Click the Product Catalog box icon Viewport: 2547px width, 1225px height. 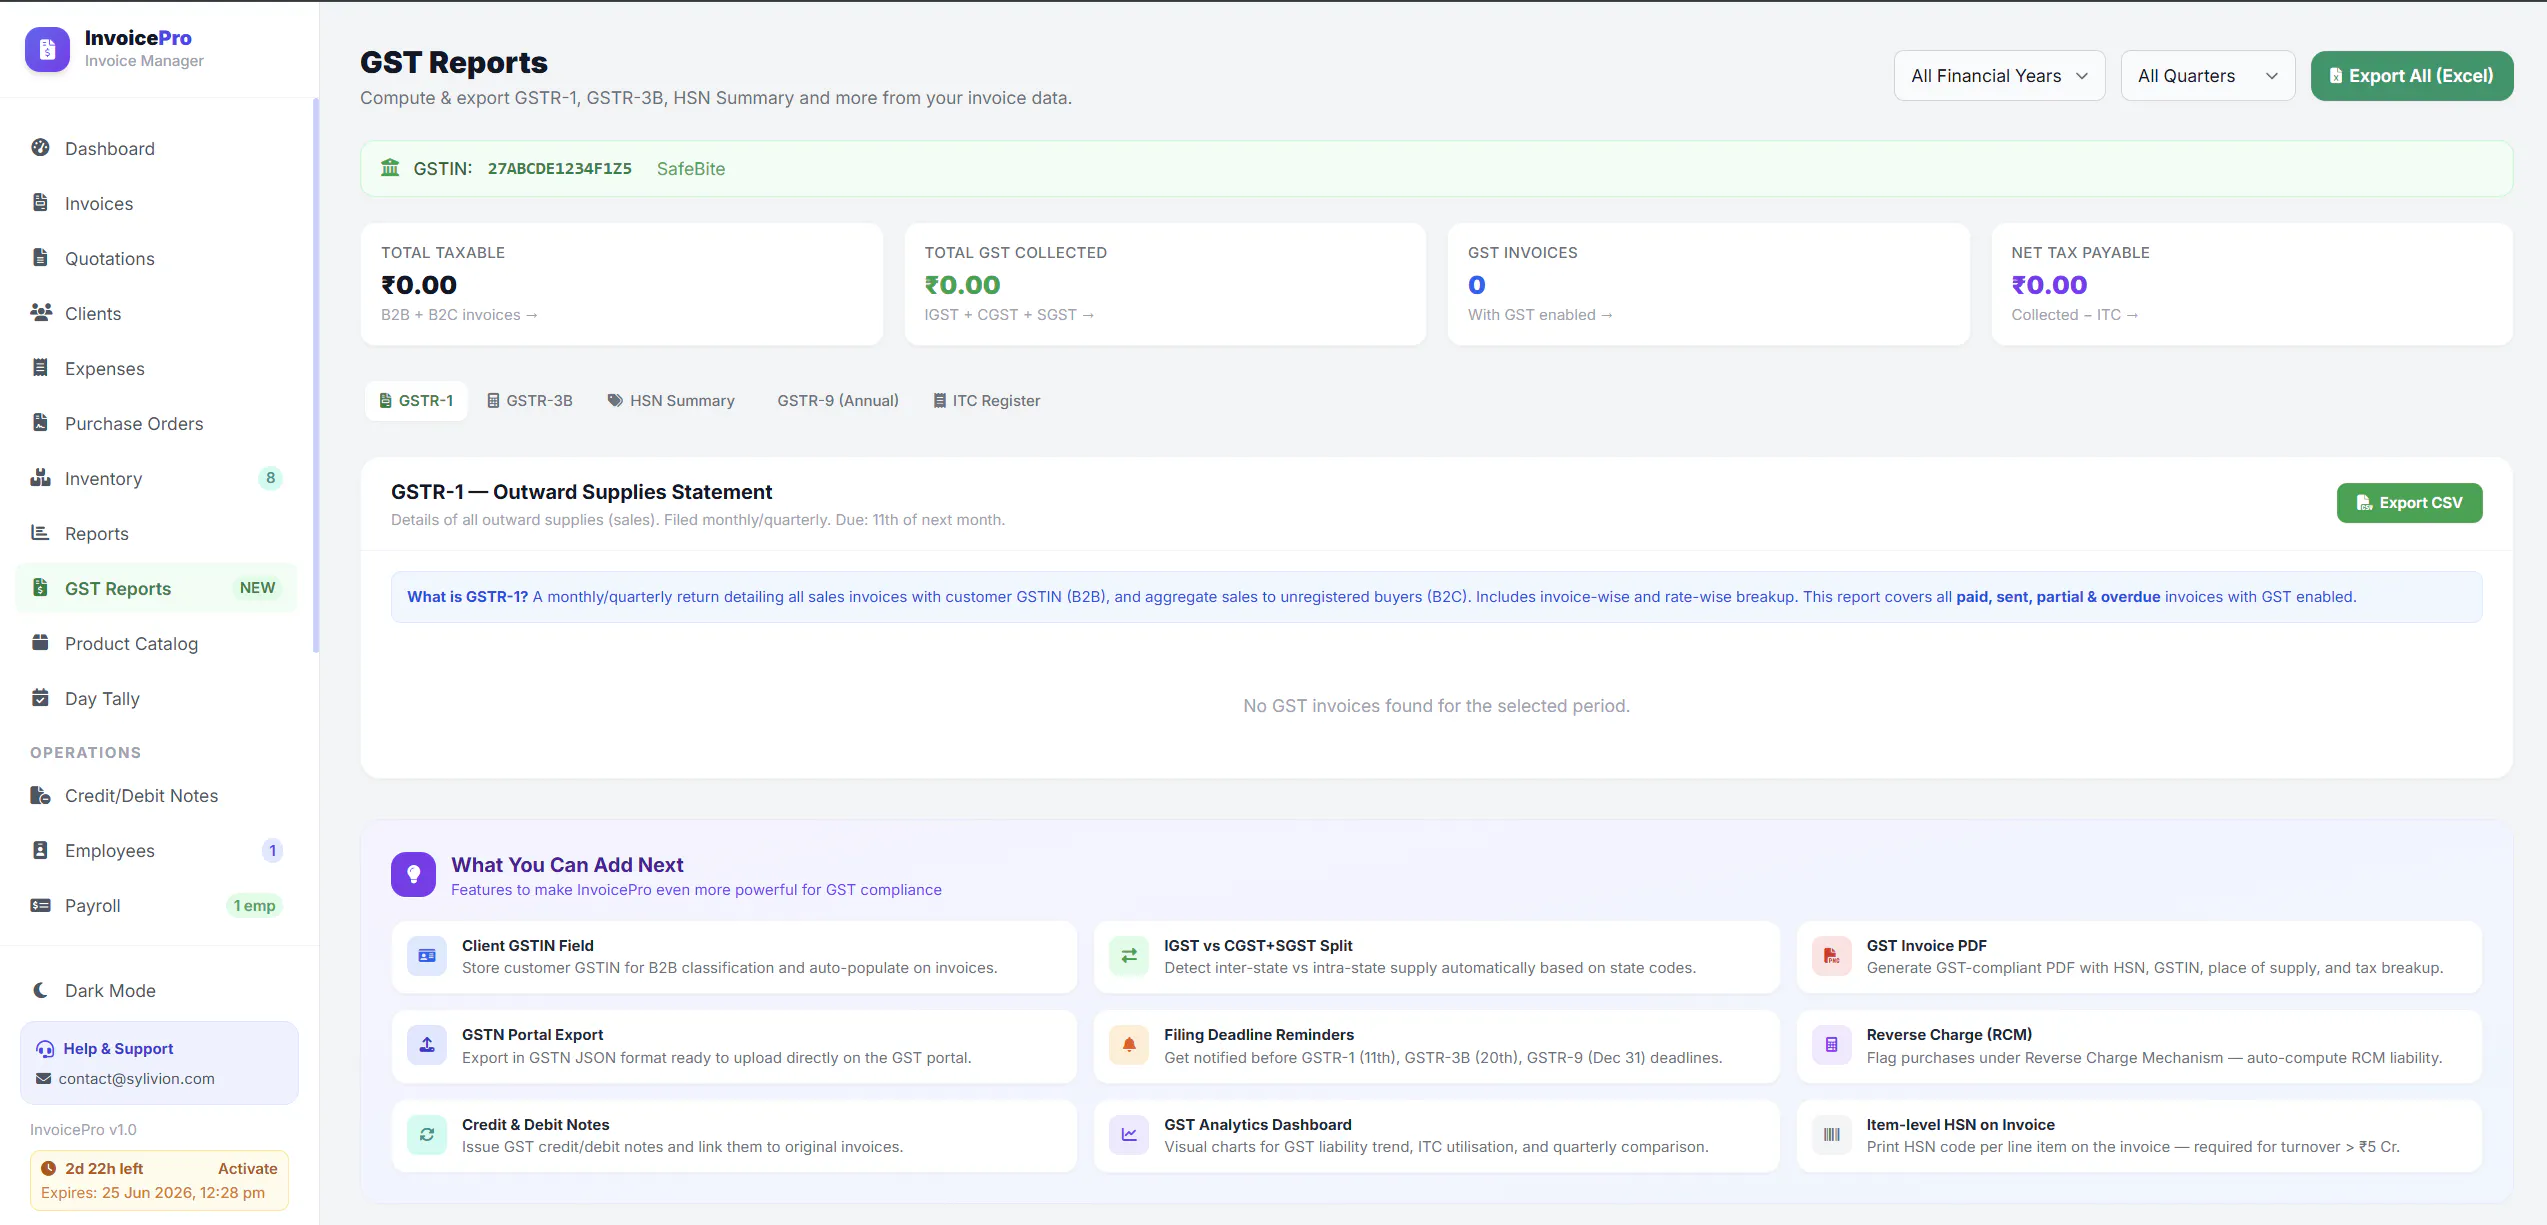(40, 643)
